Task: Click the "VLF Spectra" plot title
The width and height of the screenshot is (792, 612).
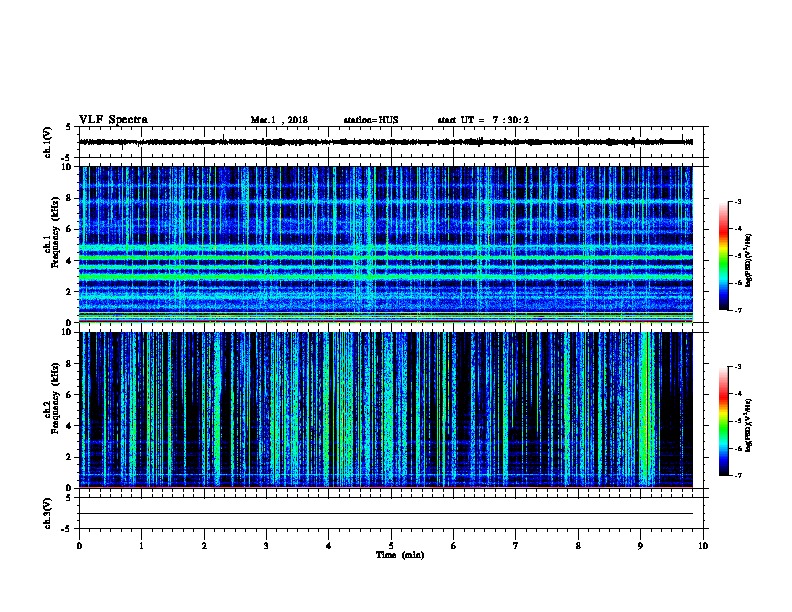Action: coord(113,120)
